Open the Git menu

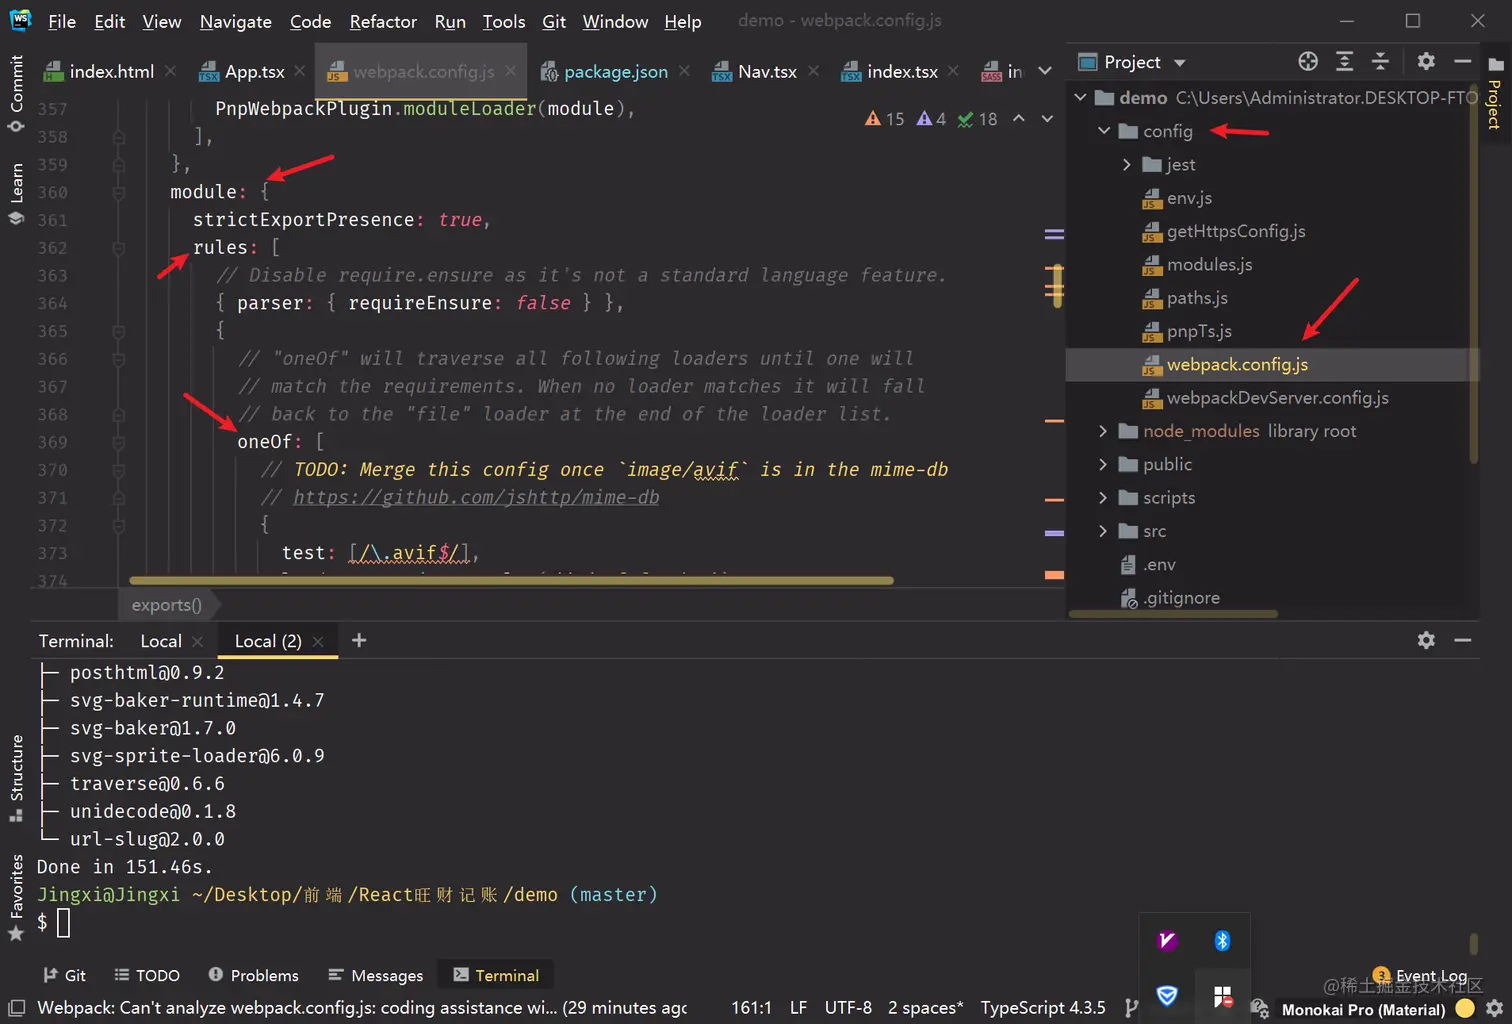(554, 21)
